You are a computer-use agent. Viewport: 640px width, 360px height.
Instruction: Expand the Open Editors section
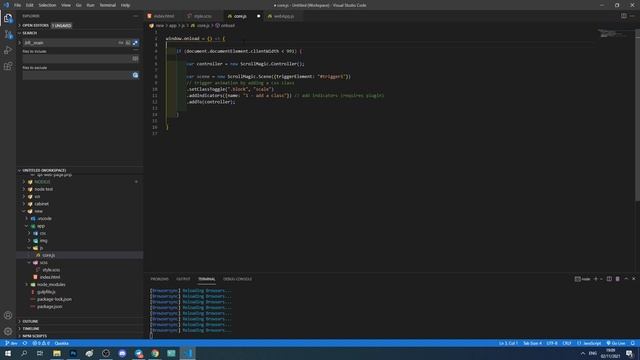coord(35,25)
